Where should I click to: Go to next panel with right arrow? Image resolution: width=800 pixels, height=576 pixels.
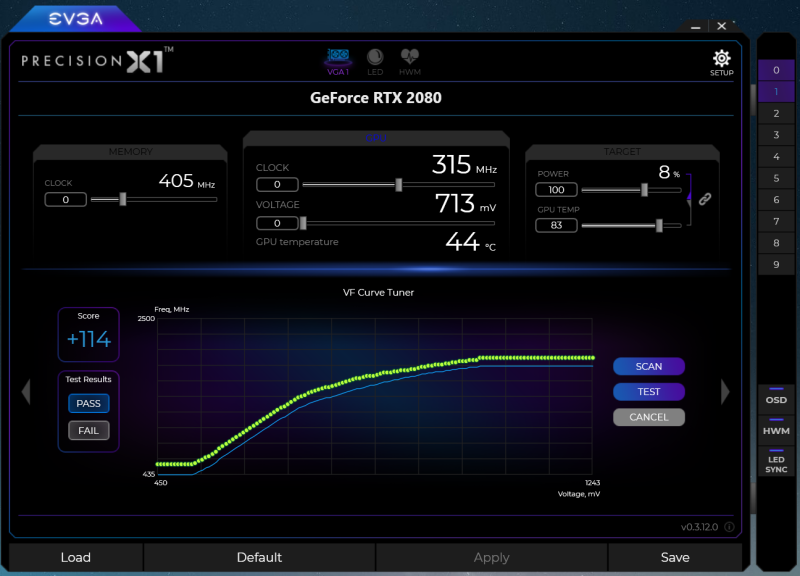tap(725, 391)
